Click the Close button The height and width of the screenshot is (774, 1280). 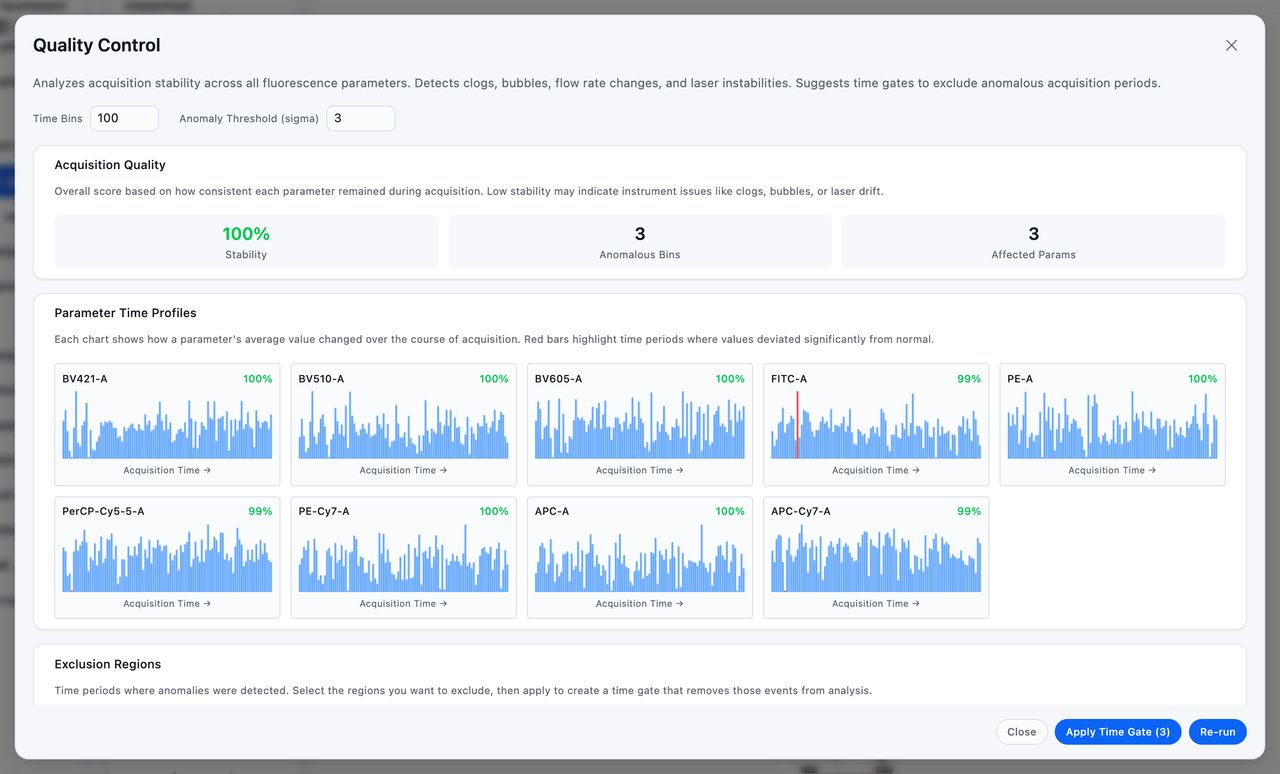(1022, 732)
